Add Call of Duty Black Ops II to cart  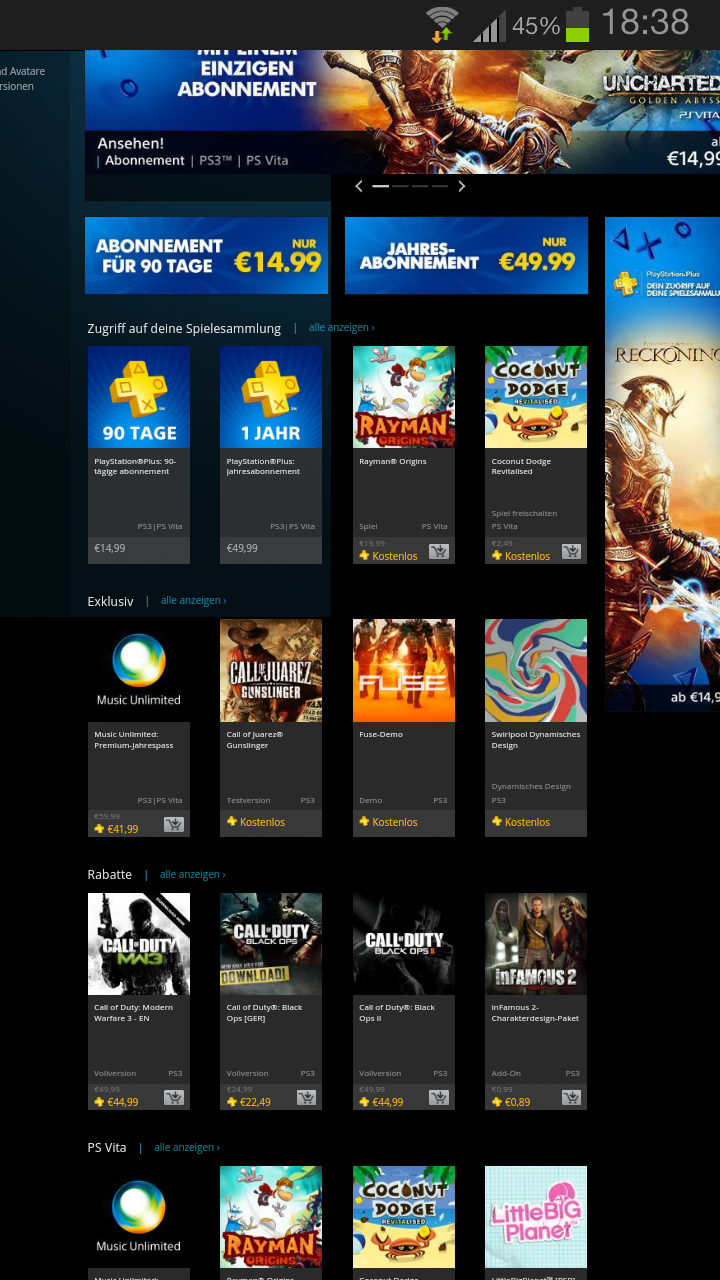point(438,1097)
